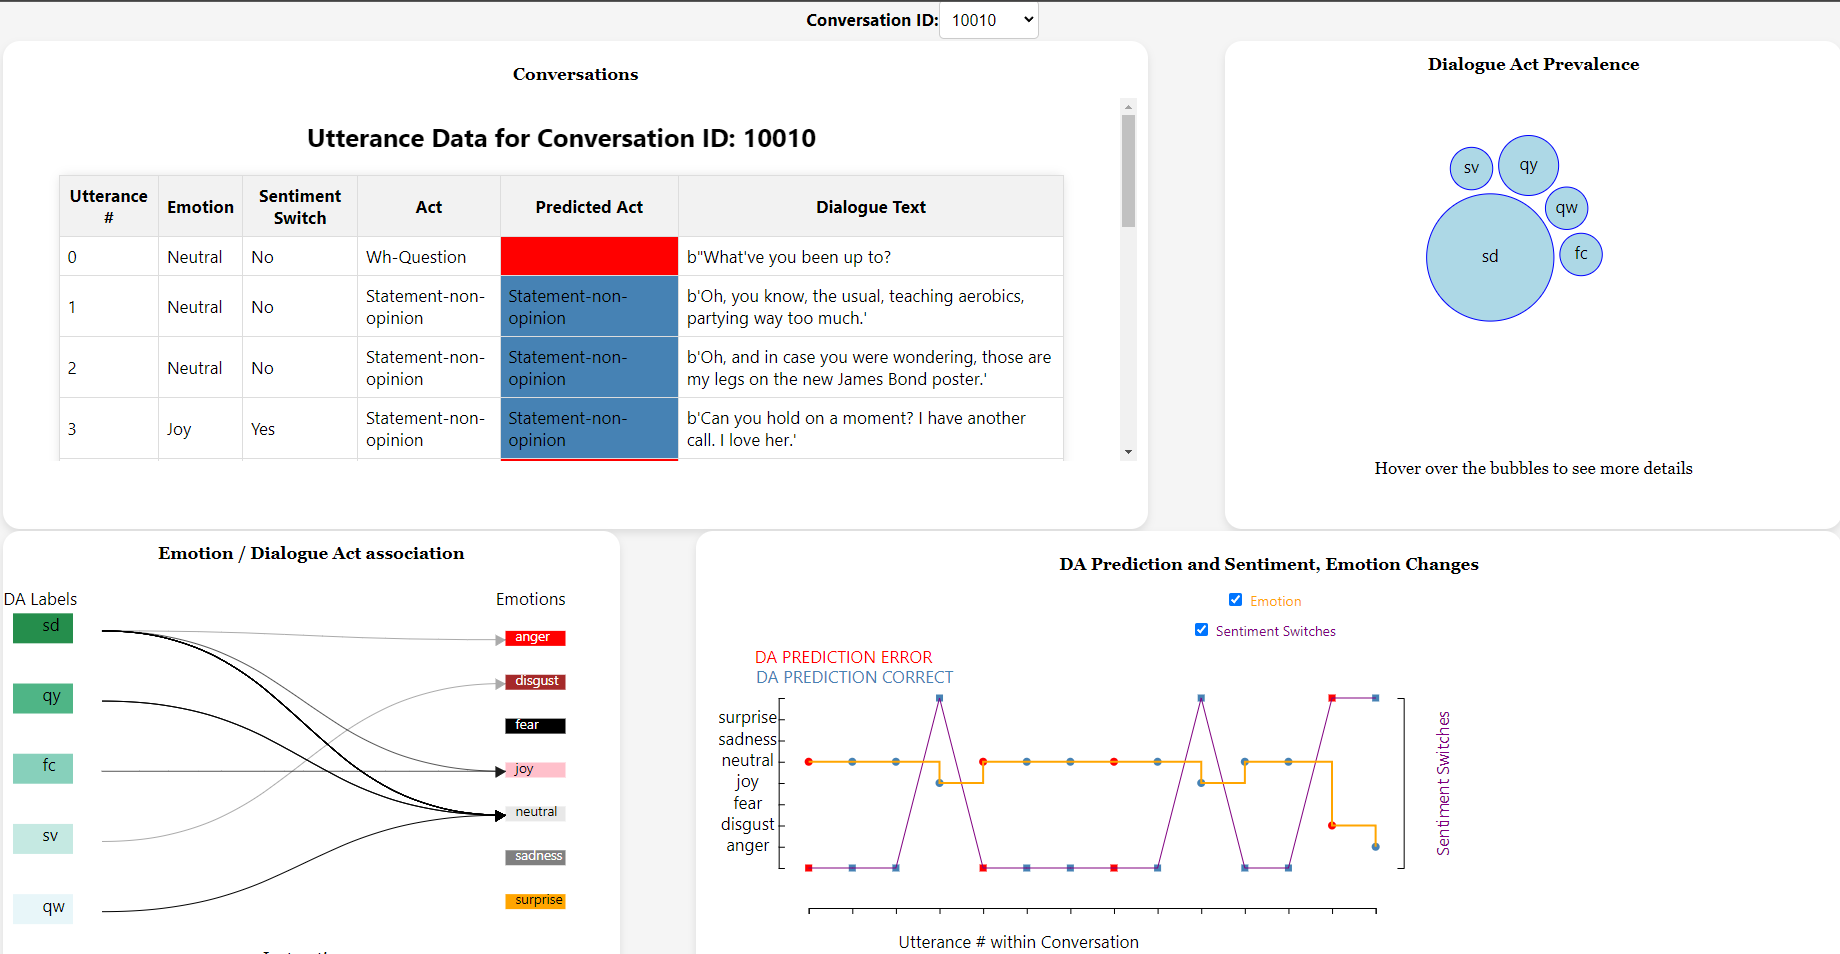This screenshot has width=1840, height=954.
Task: Click the disgust emotion label
Action: [535, 682]
